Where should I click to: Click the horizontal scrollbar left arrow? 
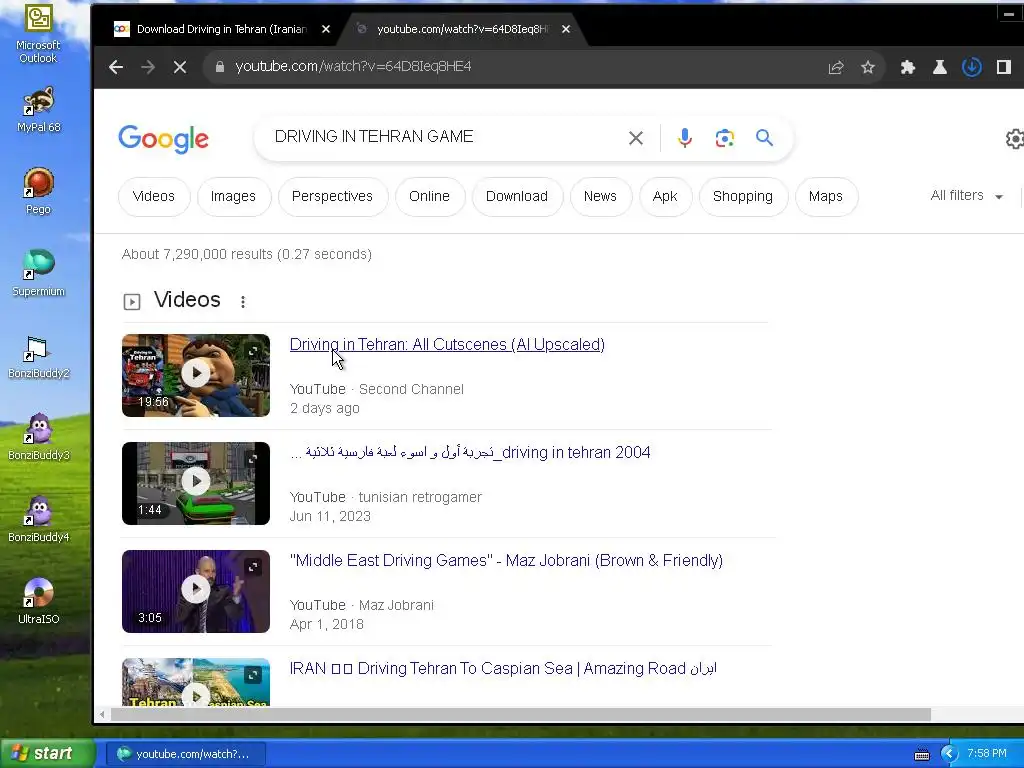102,714
